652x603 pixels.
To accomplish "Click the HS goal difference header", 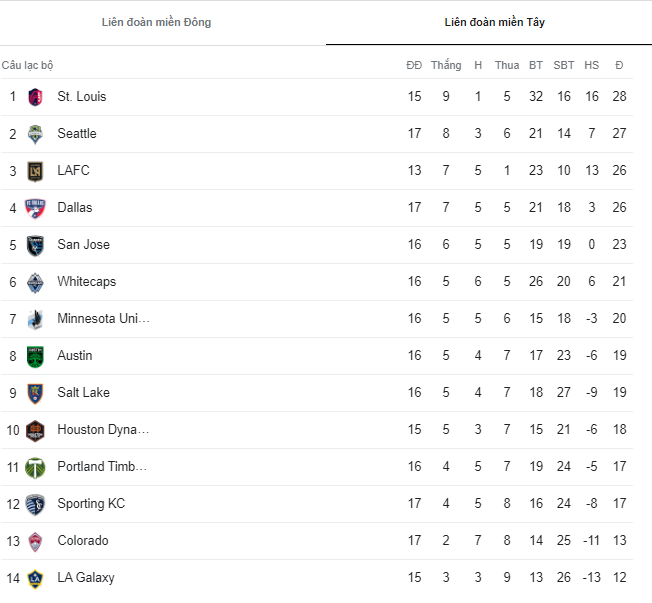I will tap(592, 65).
